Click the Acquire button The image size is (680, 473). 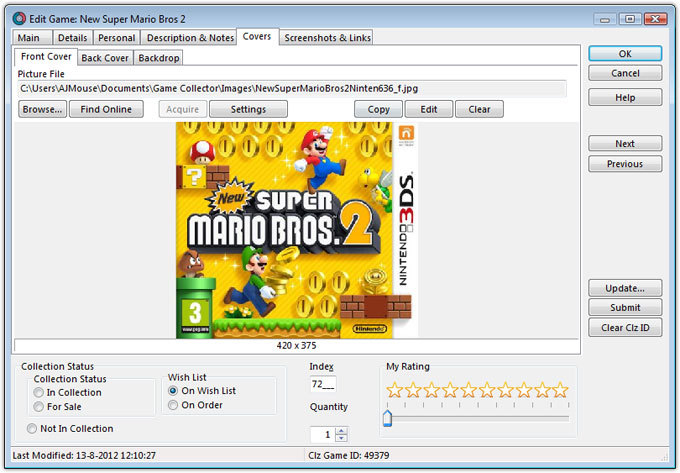[x=183, y=109]
